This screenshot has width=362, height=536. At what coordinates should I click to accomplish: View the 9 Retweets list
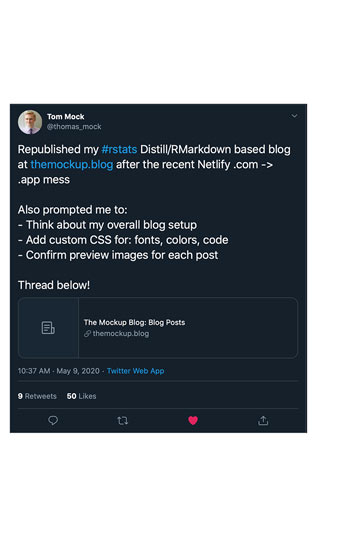(37, 396)
